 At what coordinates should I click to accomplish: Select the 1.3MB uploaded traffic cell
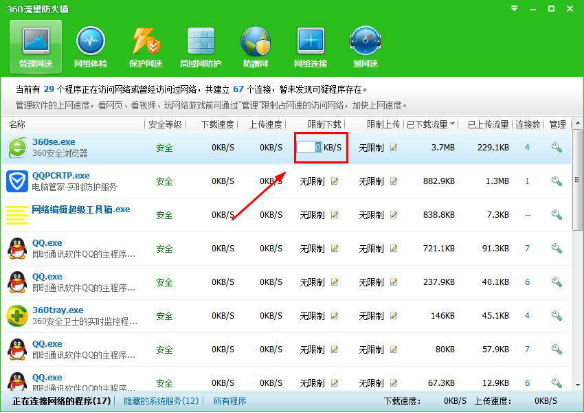(497, 181)
